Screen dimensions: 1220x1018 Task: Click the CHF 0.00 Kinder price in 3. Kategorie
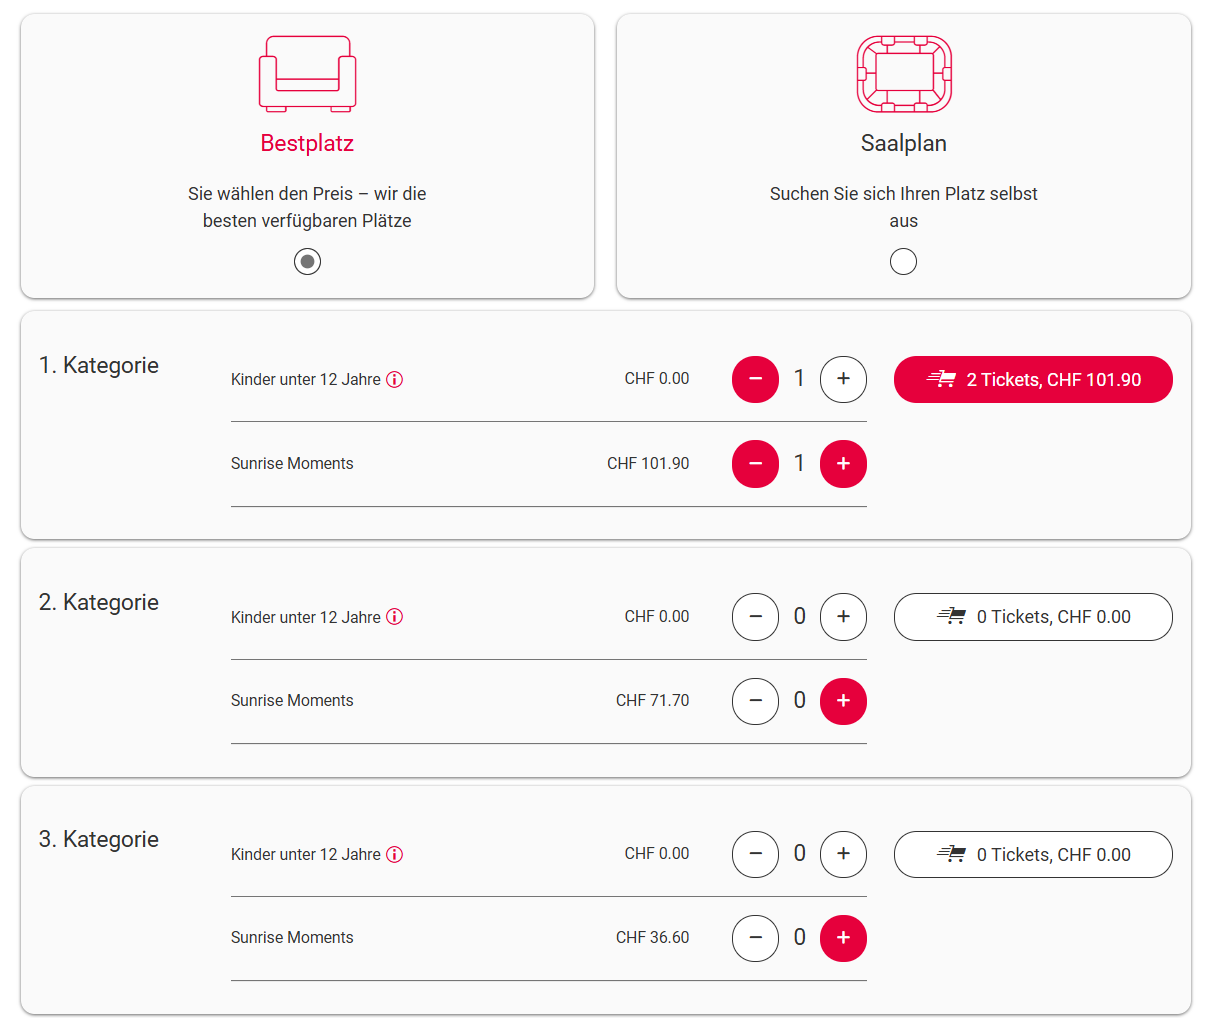[657, 853]
